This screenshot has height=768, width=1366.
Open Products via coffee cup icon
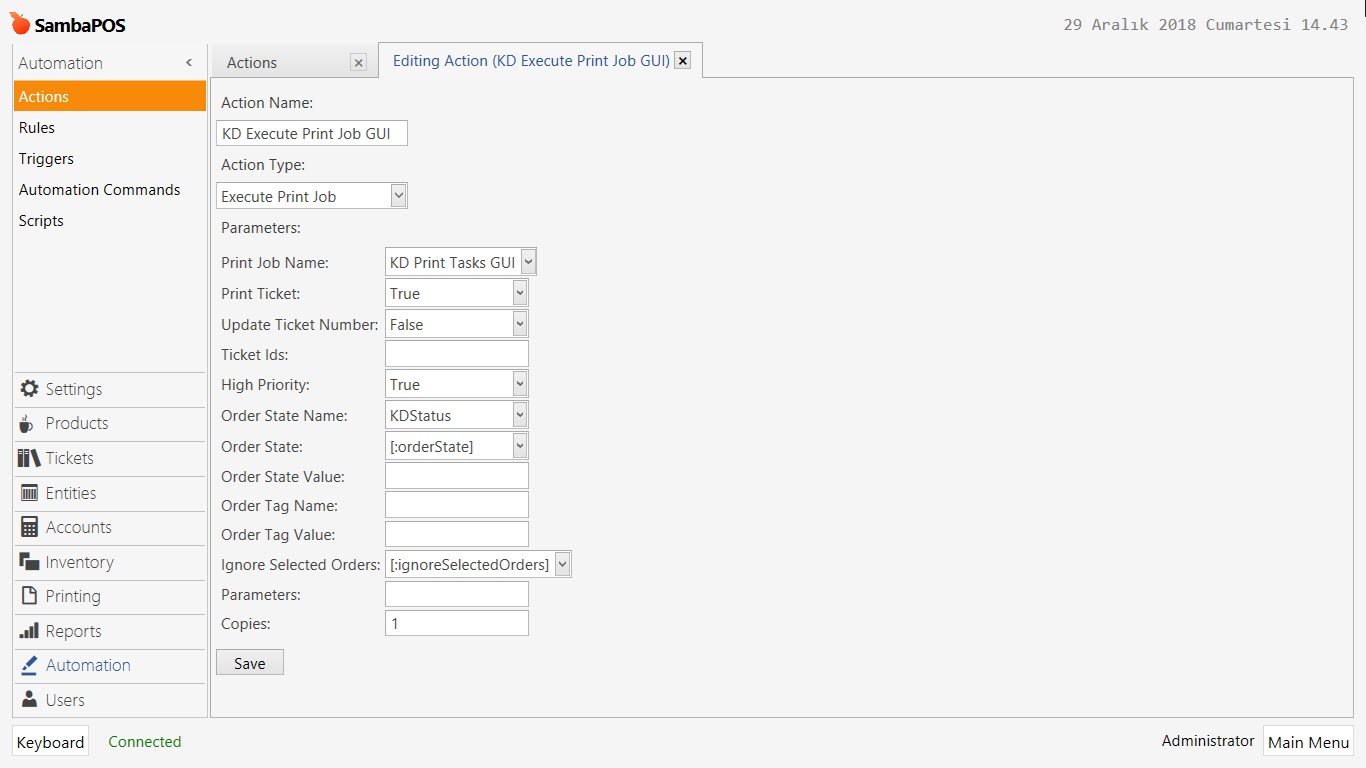[x=27, y=424]
